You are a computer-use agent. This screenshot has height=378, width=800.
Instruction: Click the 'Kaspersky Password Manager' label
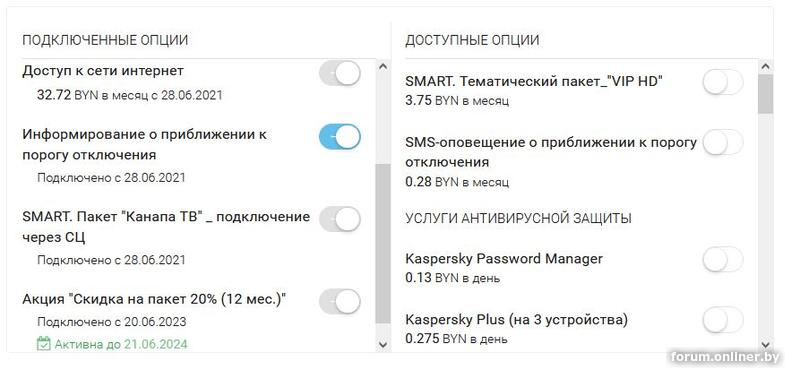[504, 259]
